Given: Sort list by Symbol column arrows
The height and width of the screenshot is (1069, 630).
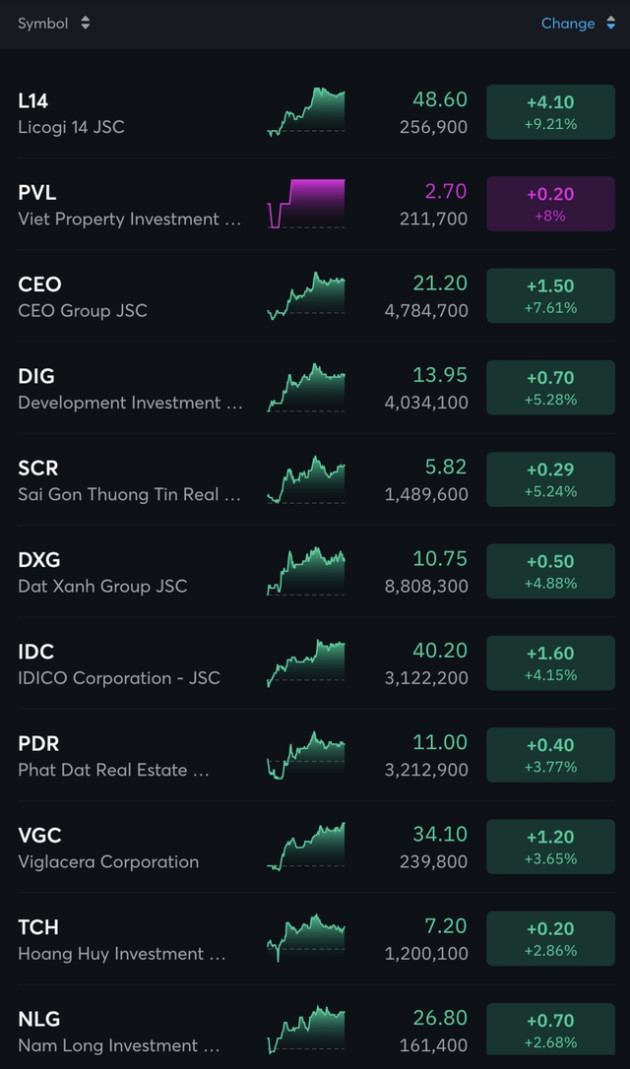Looking at the screenshot, I should (x=85, y=23).
